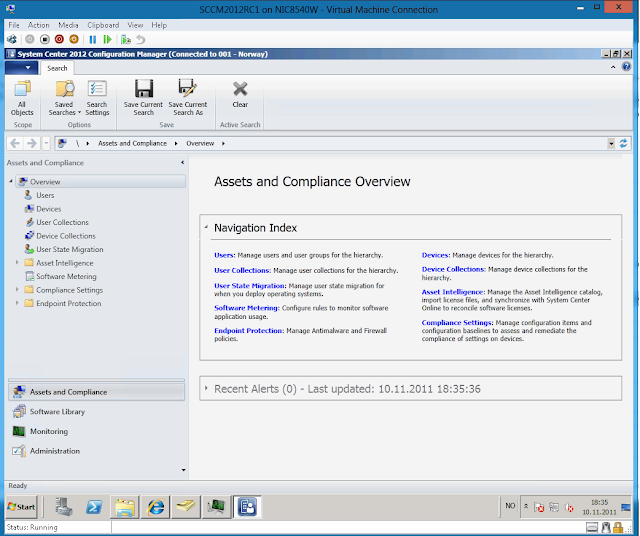This screenshot has width=640, height=536.
Task: Switch to Assets and Compliance workspace
Action: [x=96, y=392]
